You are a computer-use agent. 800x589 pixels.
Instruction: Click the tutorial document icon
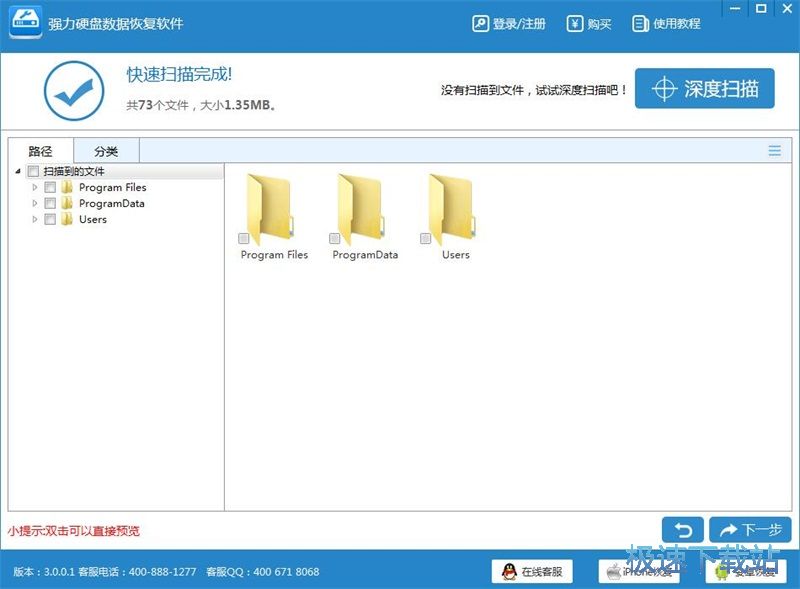(640, 23)
